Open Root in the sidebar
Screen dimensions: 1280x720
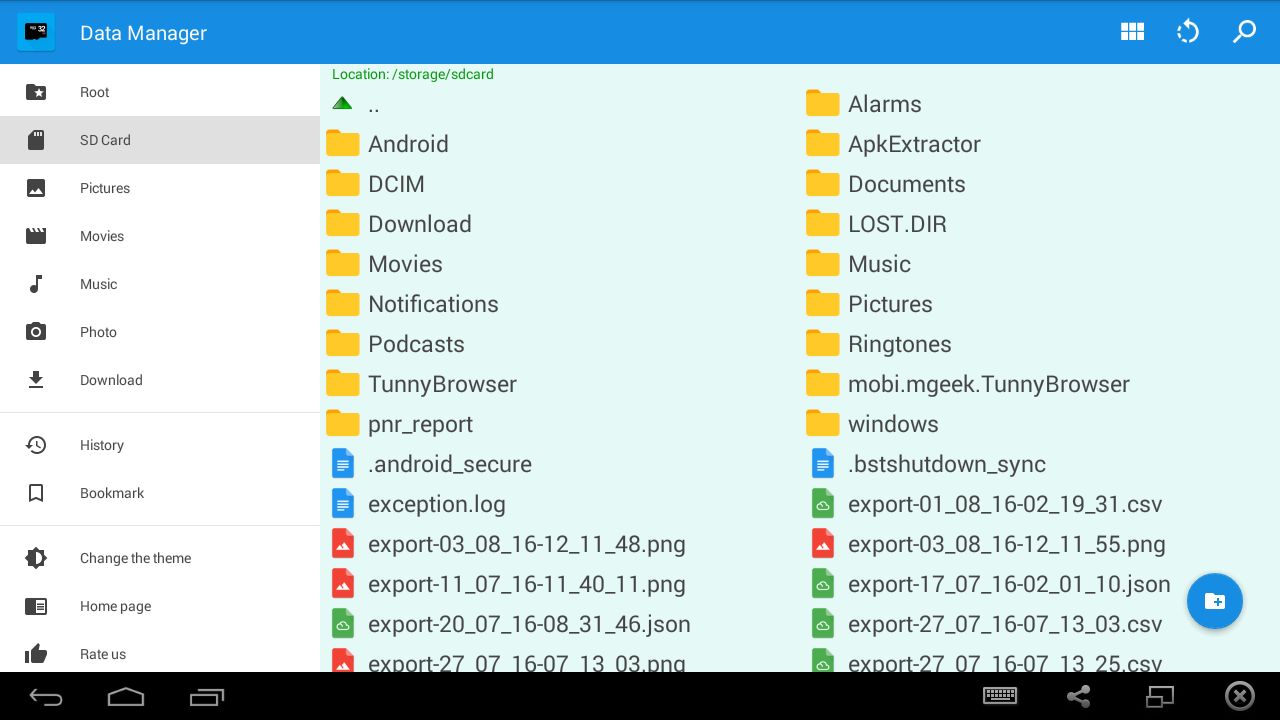click(160, 92)
